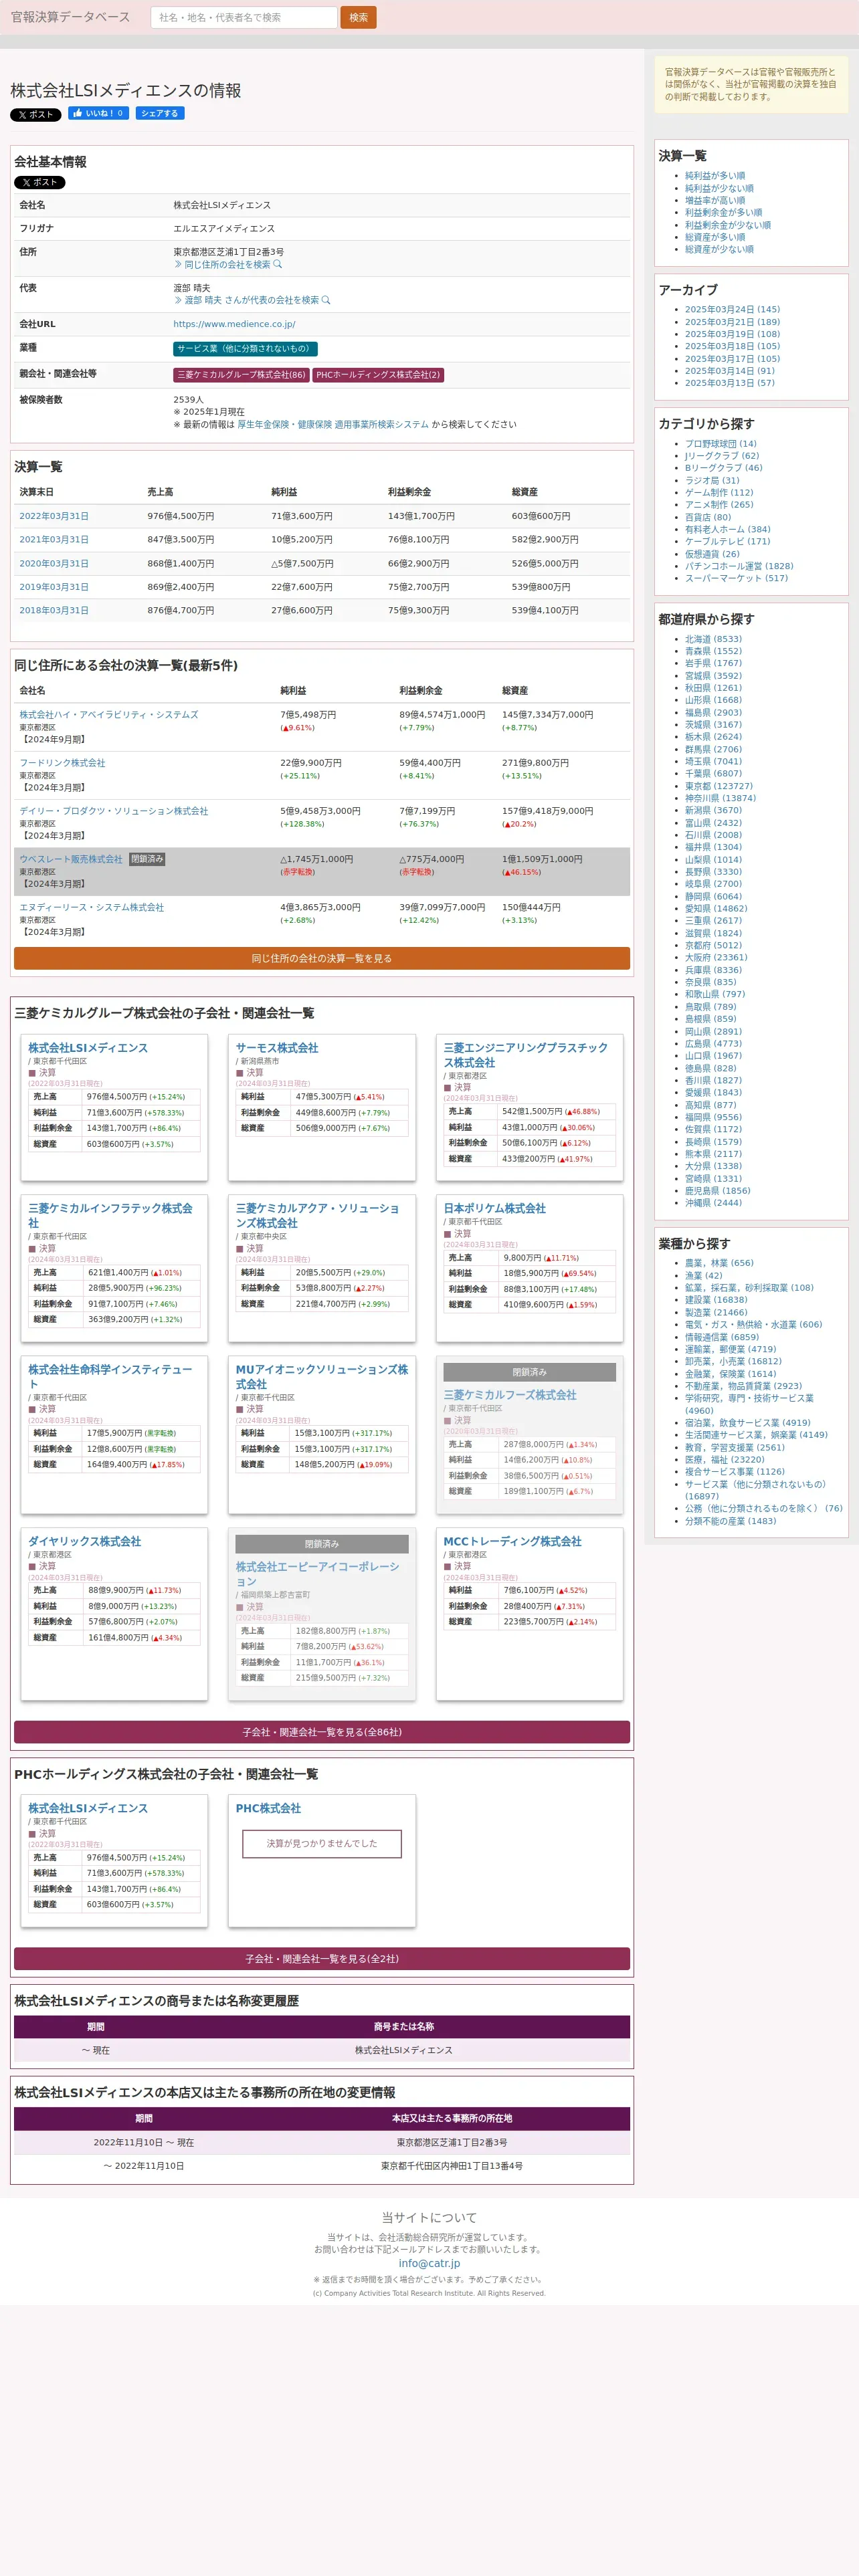
Task: Open 総資産が多い順 ranking in sidebar
Action: point(715,237)
